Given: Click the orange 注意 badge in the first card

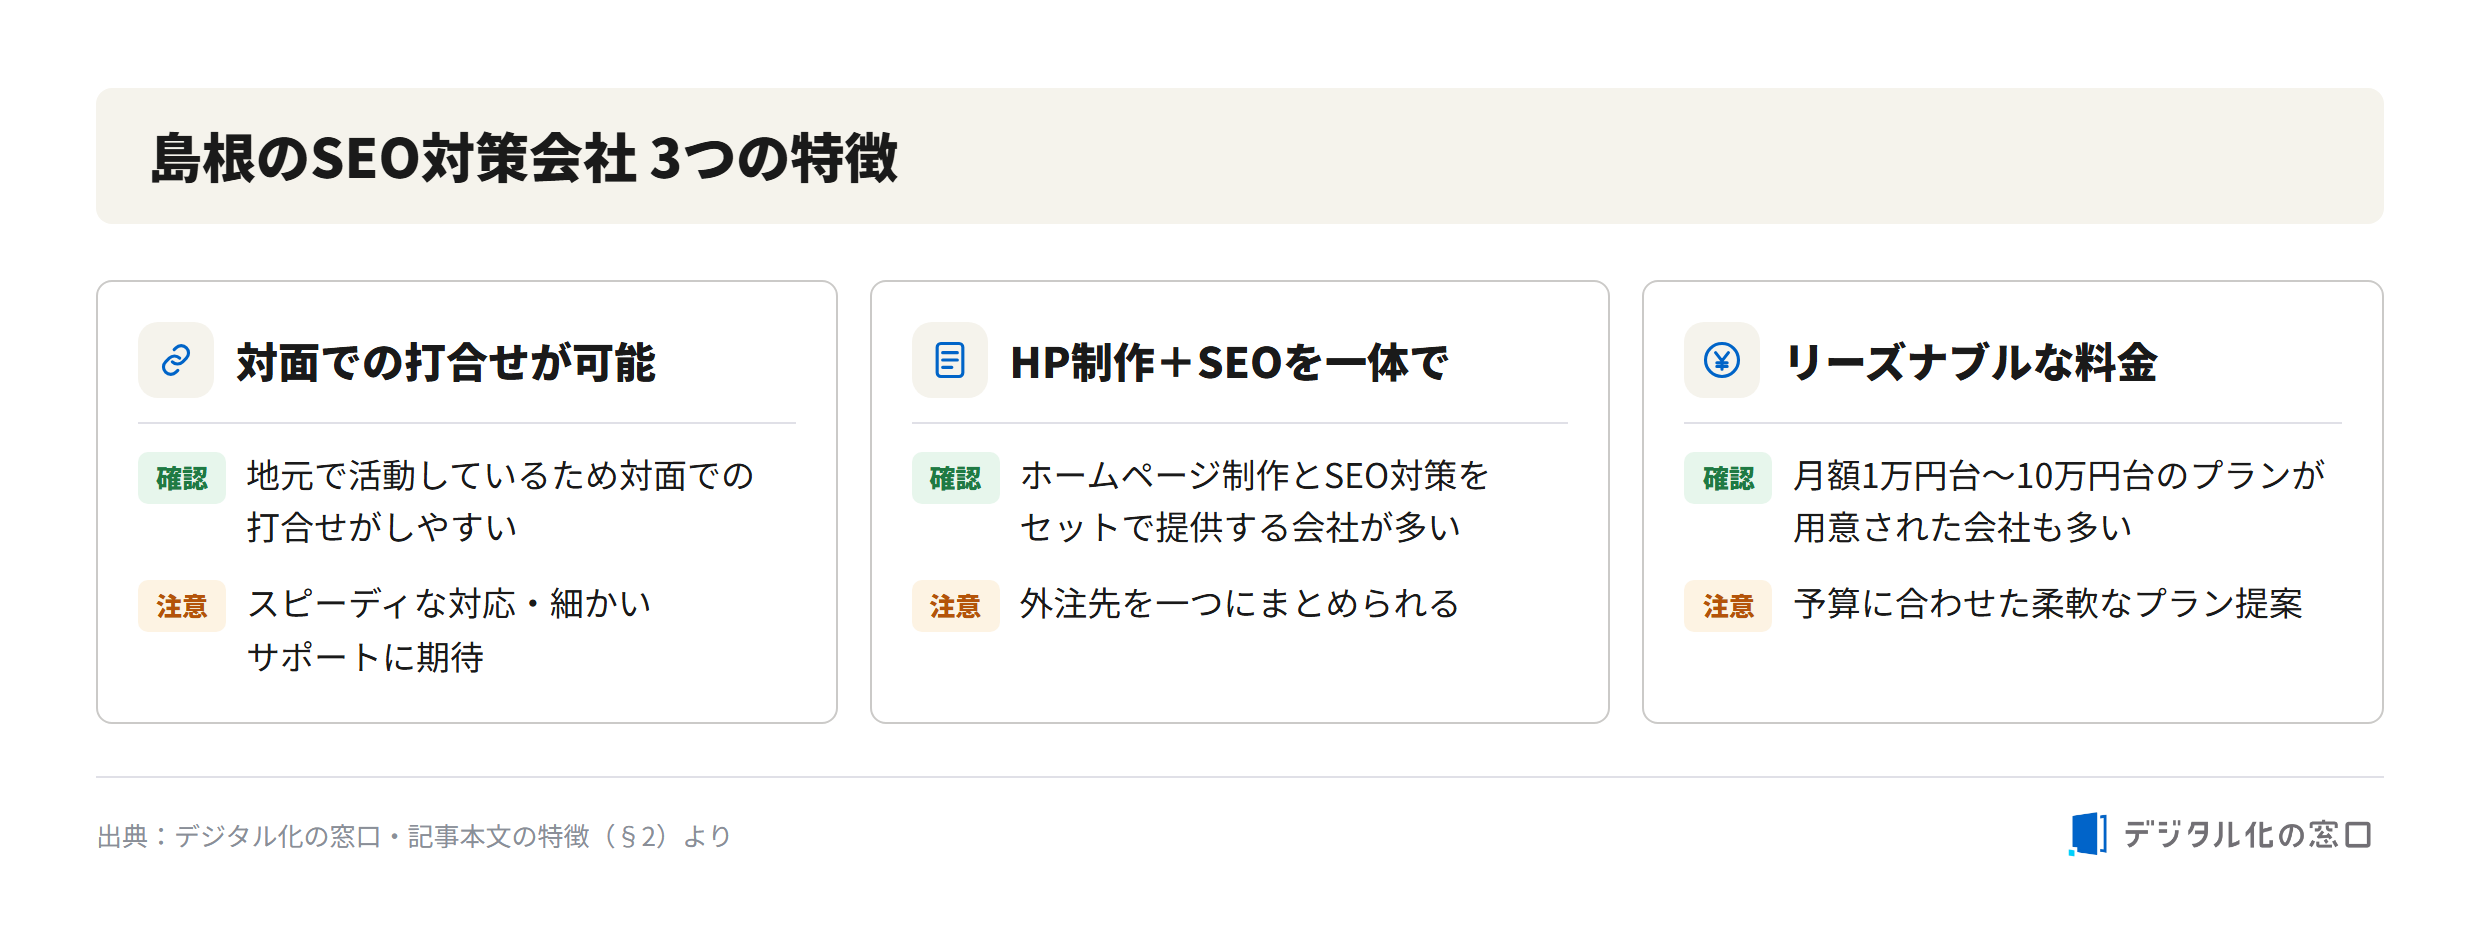Looking at the screenshot, I should coord(182,606).
